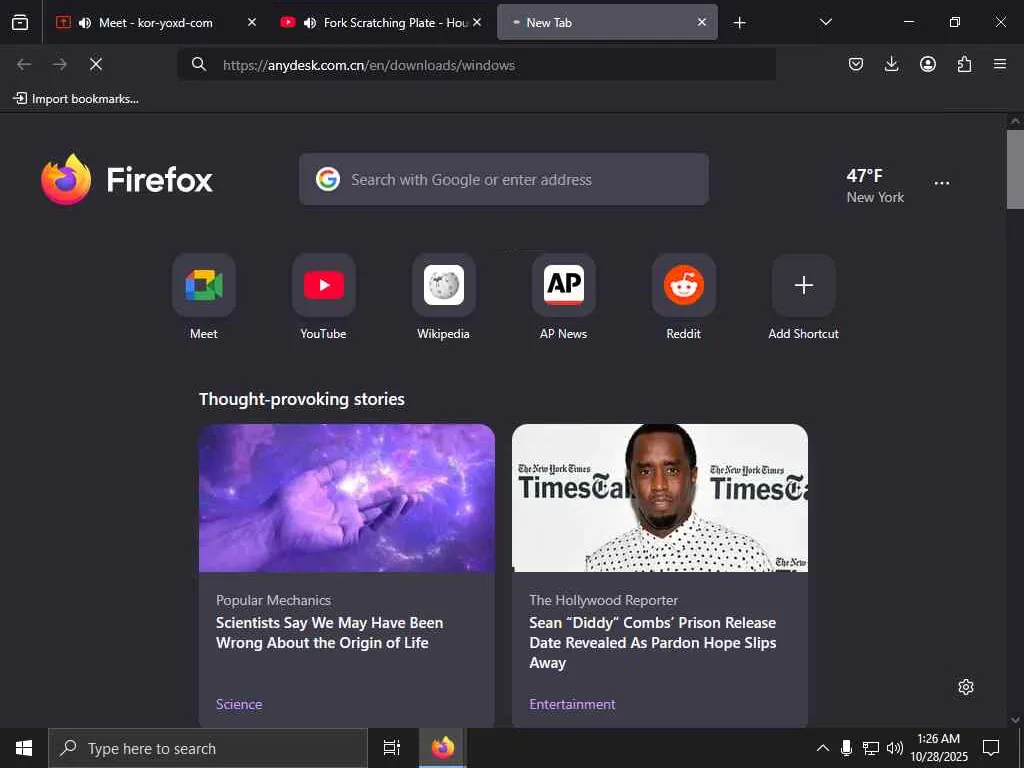1024x768 pixels.
Task: Mute audio on Meet tab
Action: (x=85, y=23)
